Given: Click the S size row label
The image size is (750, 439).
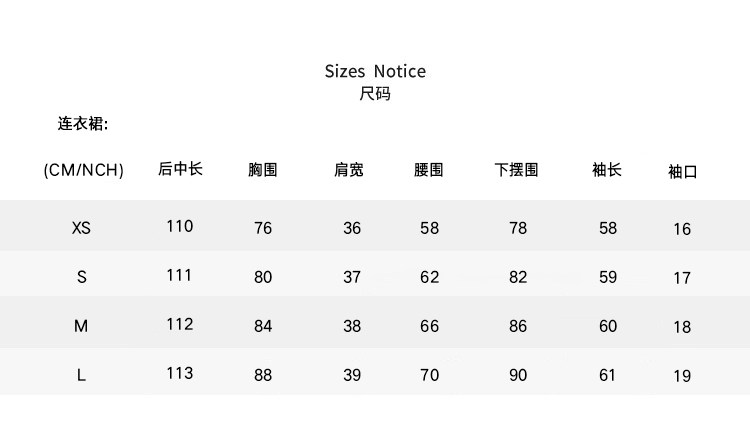Looking at the screenshot, I should [82, 277].
